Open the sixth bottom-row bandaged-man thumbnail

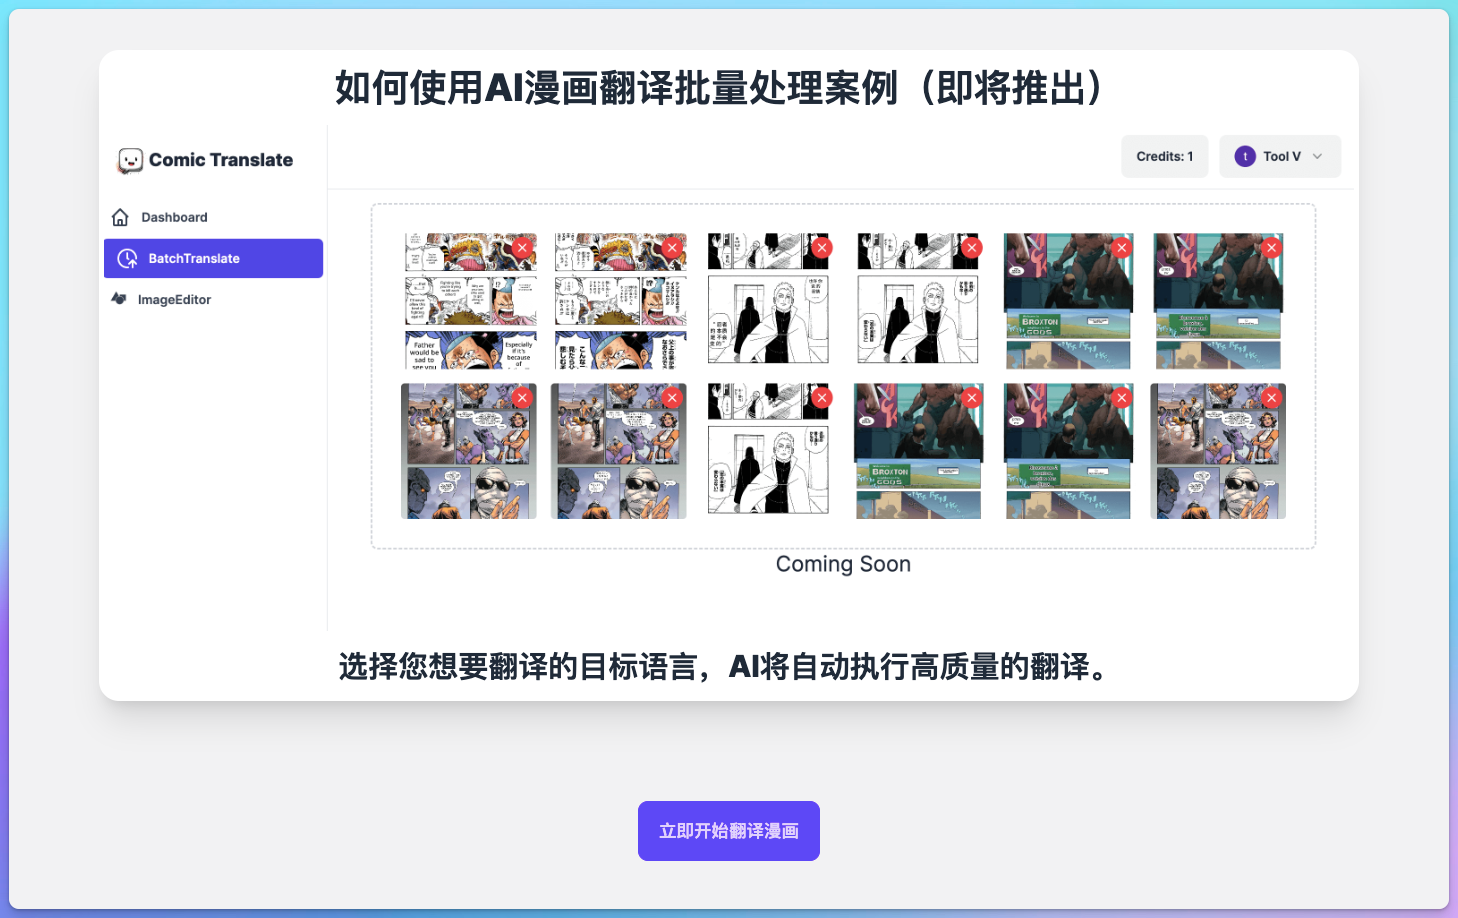[1218, 451]
